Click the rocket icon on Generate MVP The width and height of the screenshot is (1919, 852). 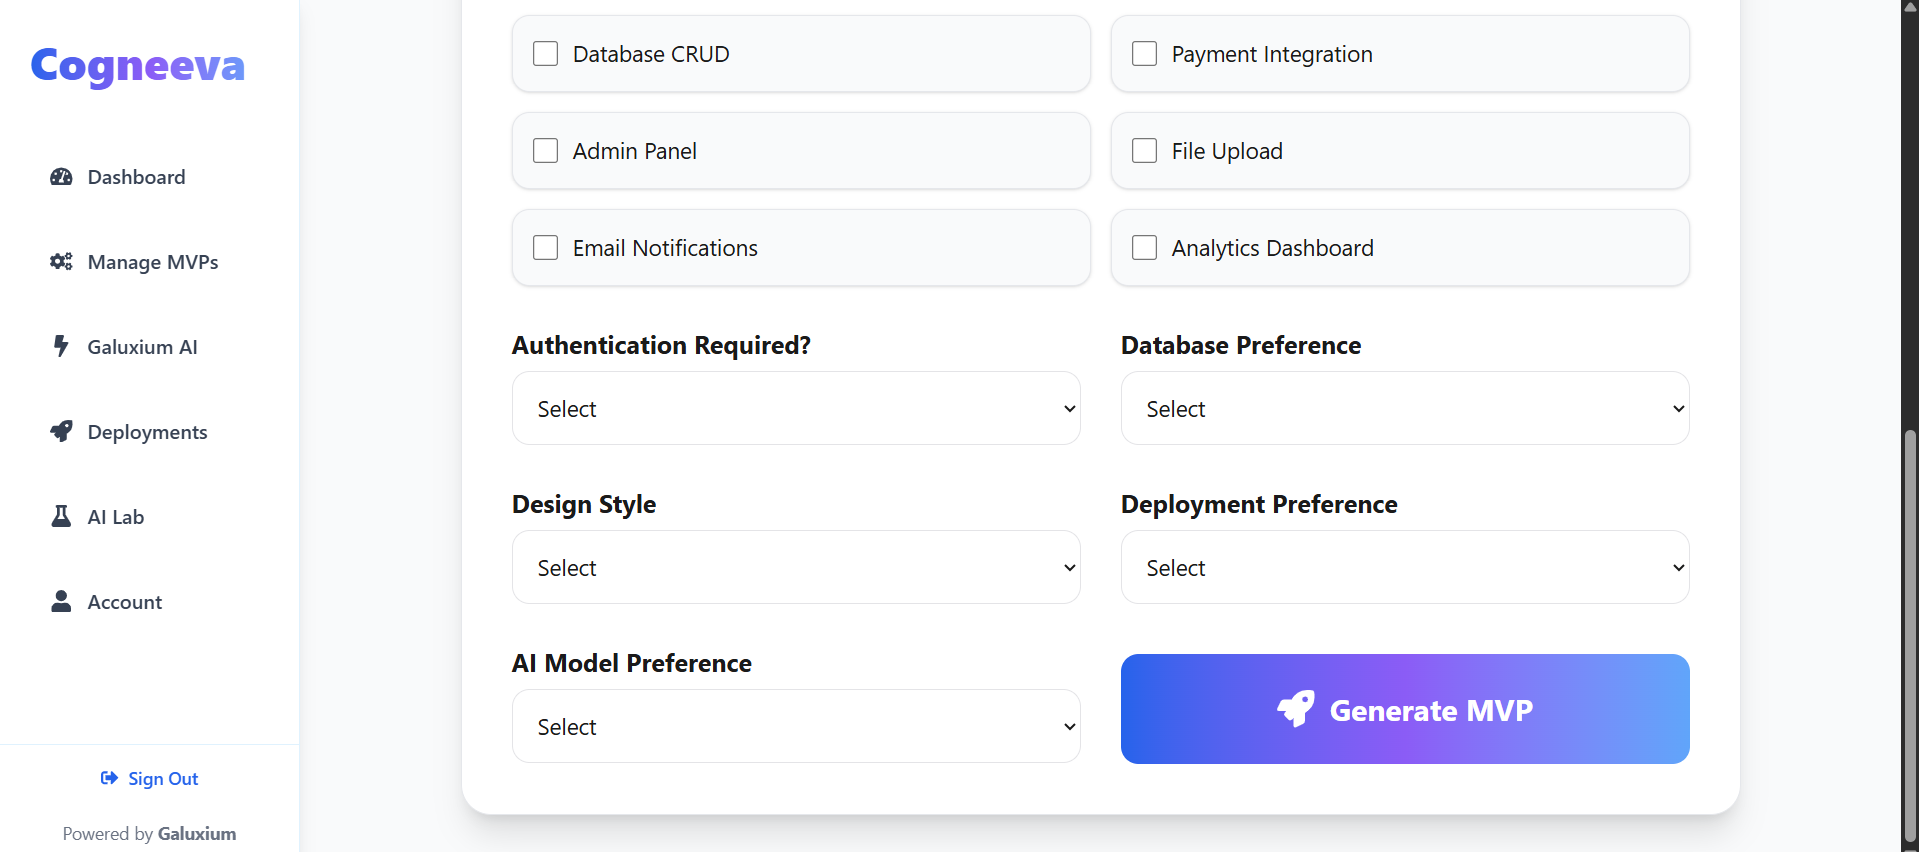coord(1296,709)
